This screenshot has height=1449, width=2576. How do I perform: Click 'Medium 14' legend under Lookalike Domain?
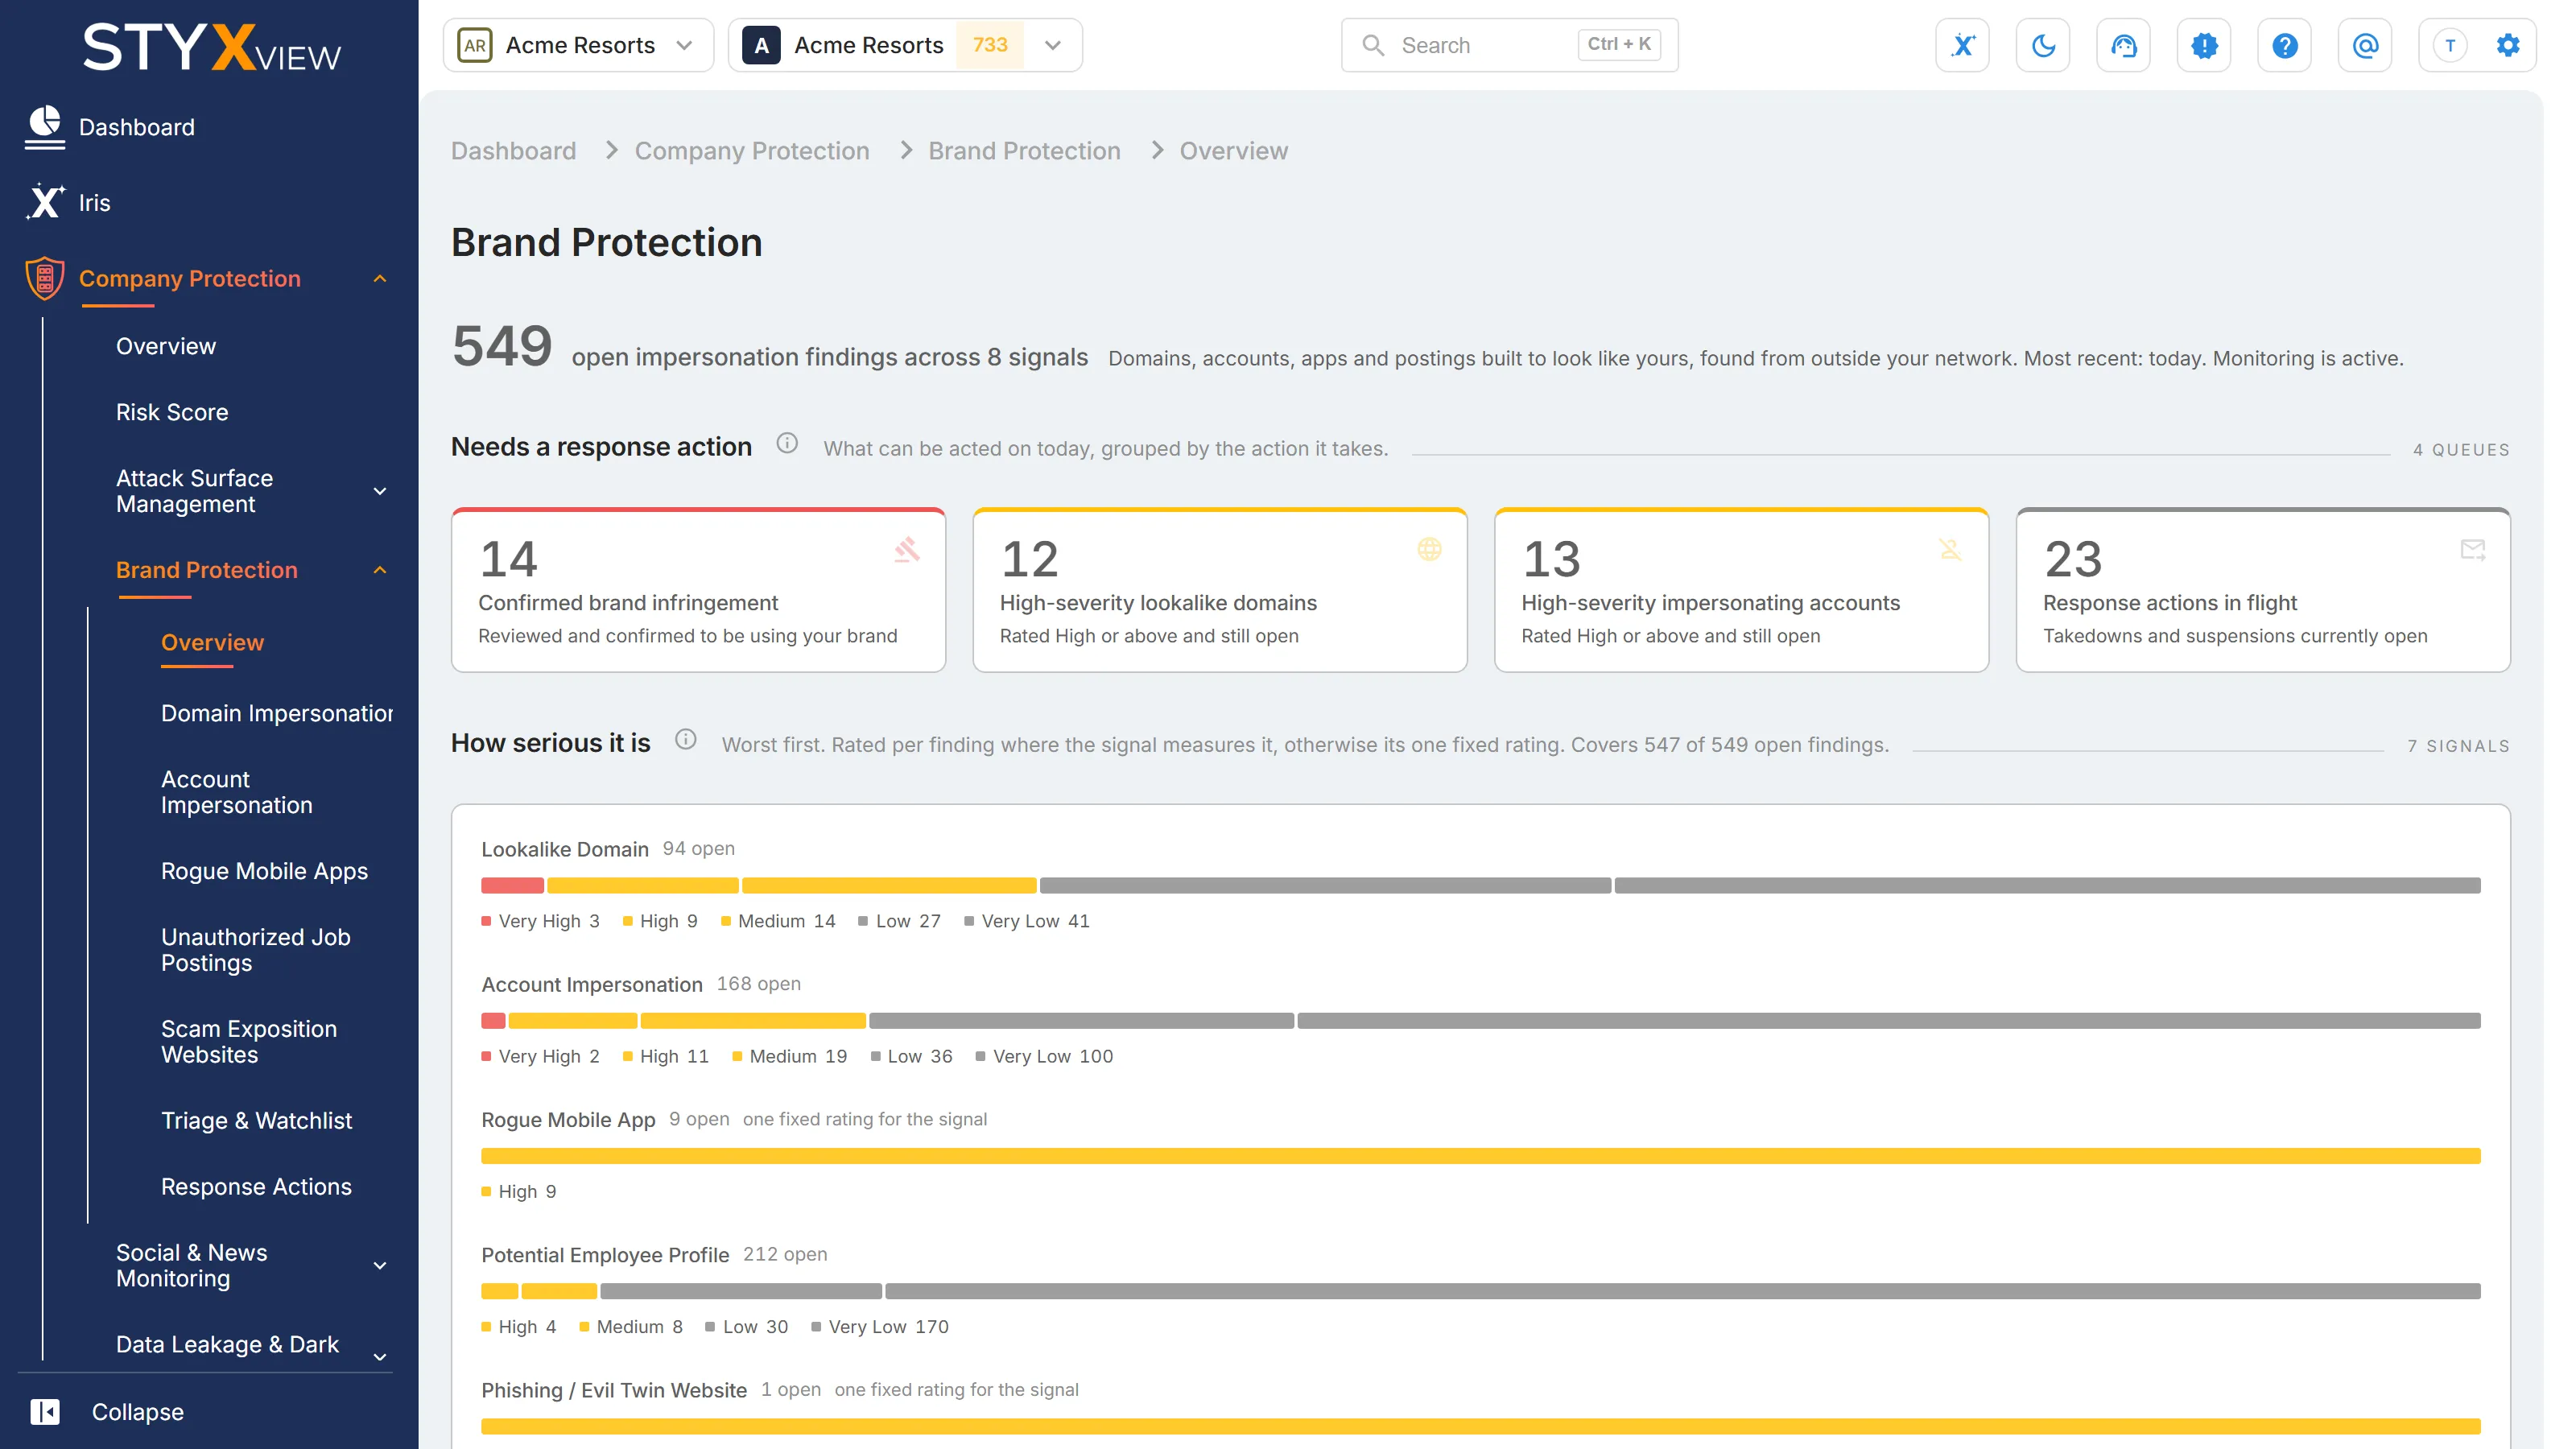778,921
